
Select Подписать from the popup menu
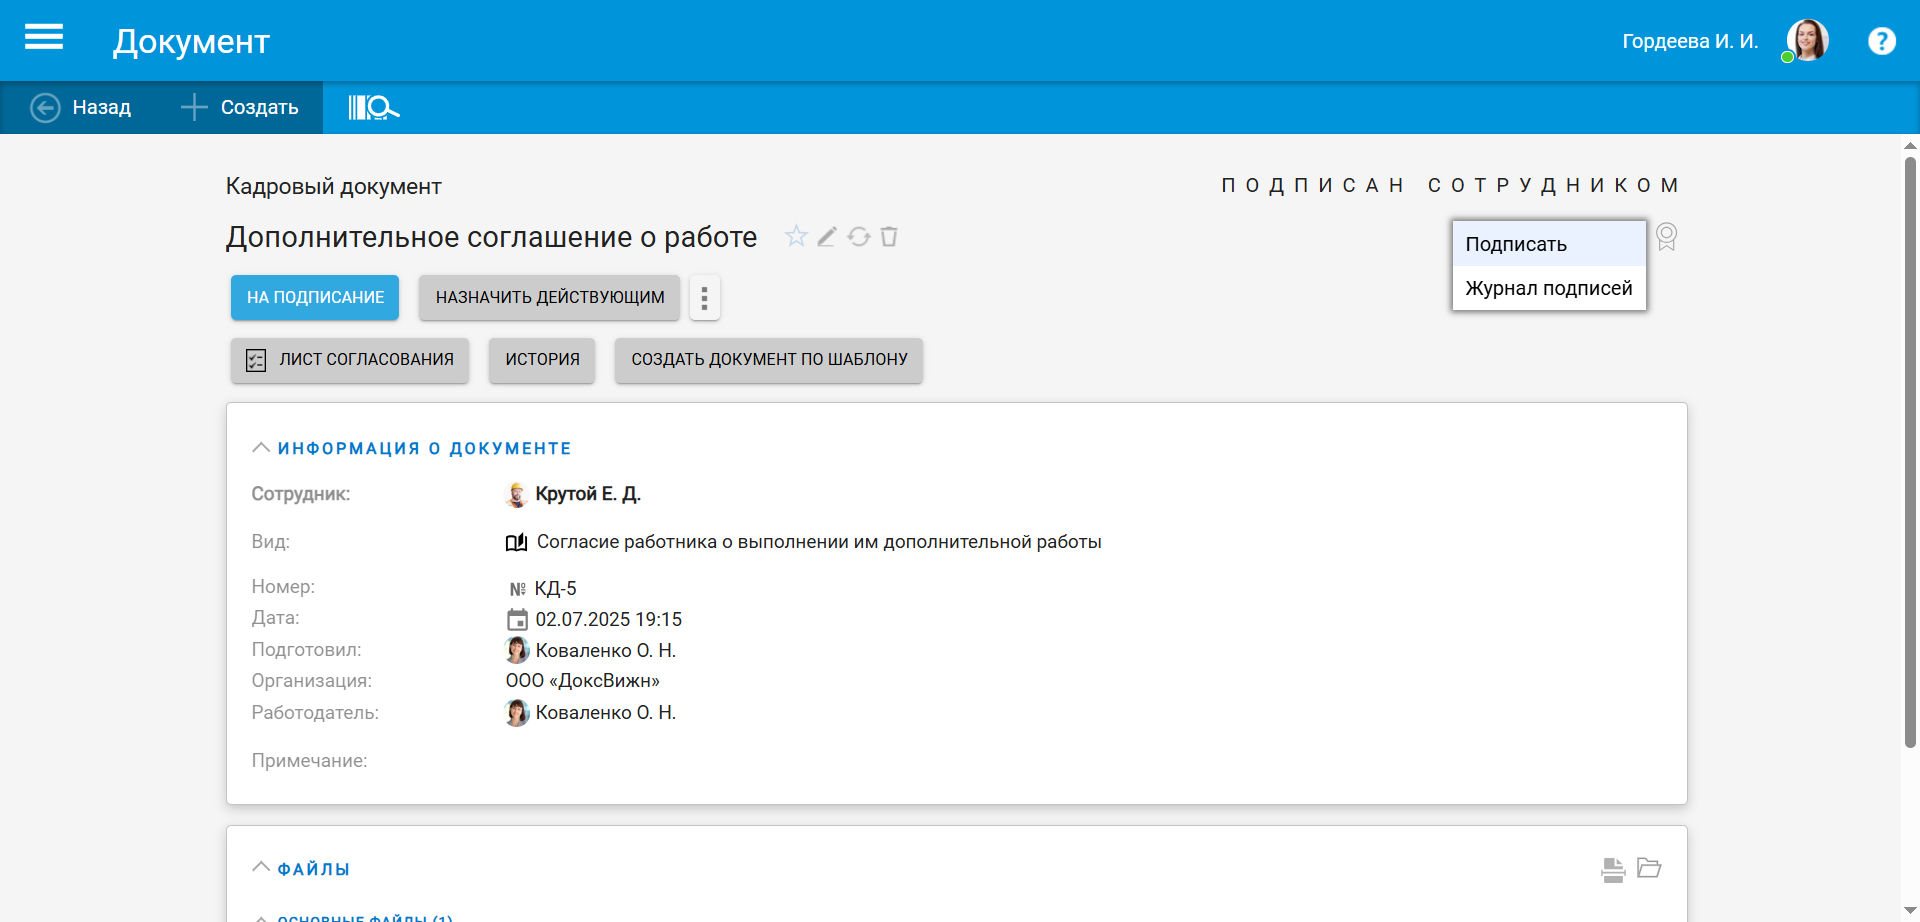1516,244
